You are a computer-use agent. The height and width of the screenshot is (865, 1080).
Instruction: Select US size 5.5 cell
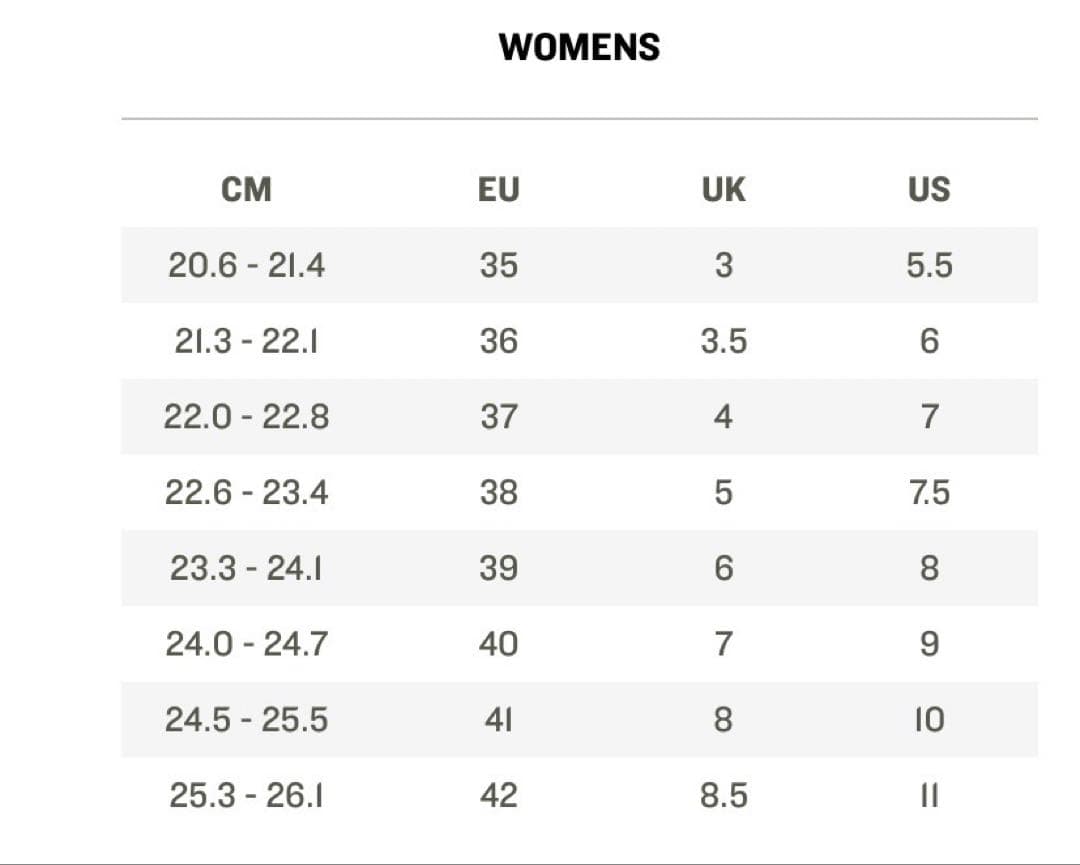pyautogui.click(x=929, y=265)
